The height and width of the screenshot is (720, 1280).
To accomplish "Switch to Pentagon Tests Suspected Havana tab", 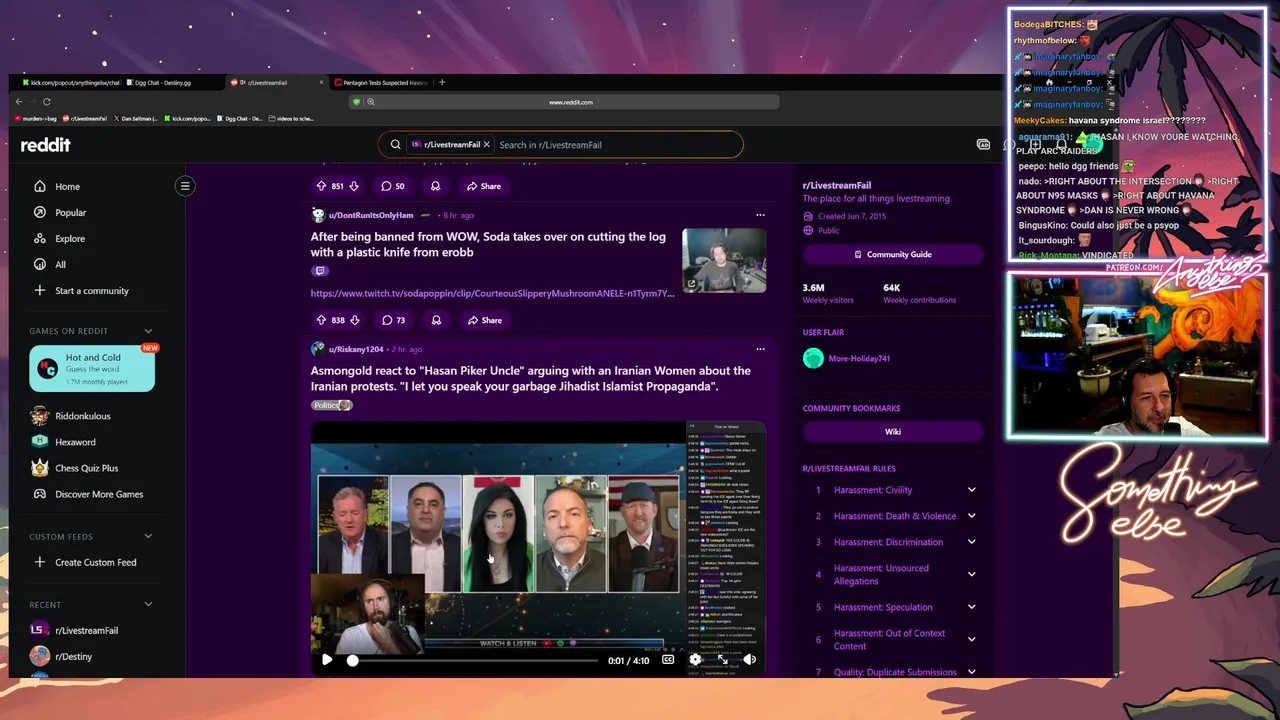I will click(x=380, y=83).
